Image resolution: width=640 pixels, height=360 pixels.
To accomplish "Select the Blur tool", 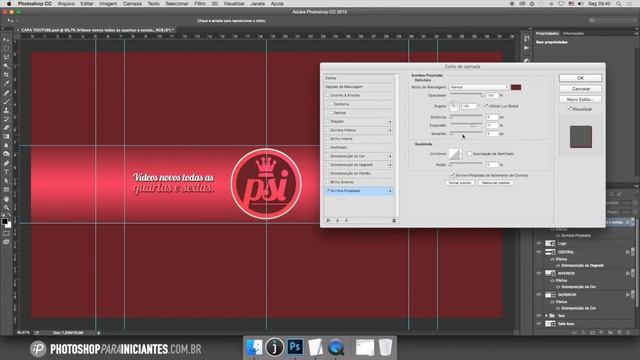I will pyautogui.click(x=6, y=145).
